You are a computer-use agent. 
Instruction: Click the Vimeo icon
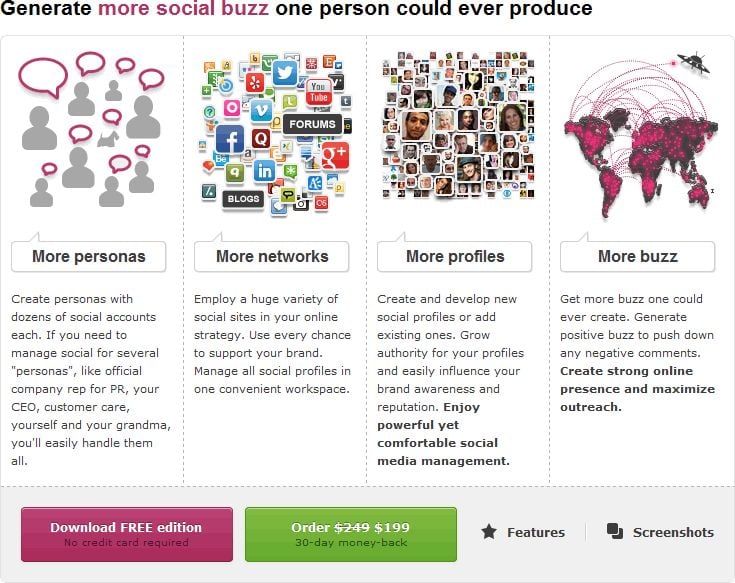[x=262, y=112]
